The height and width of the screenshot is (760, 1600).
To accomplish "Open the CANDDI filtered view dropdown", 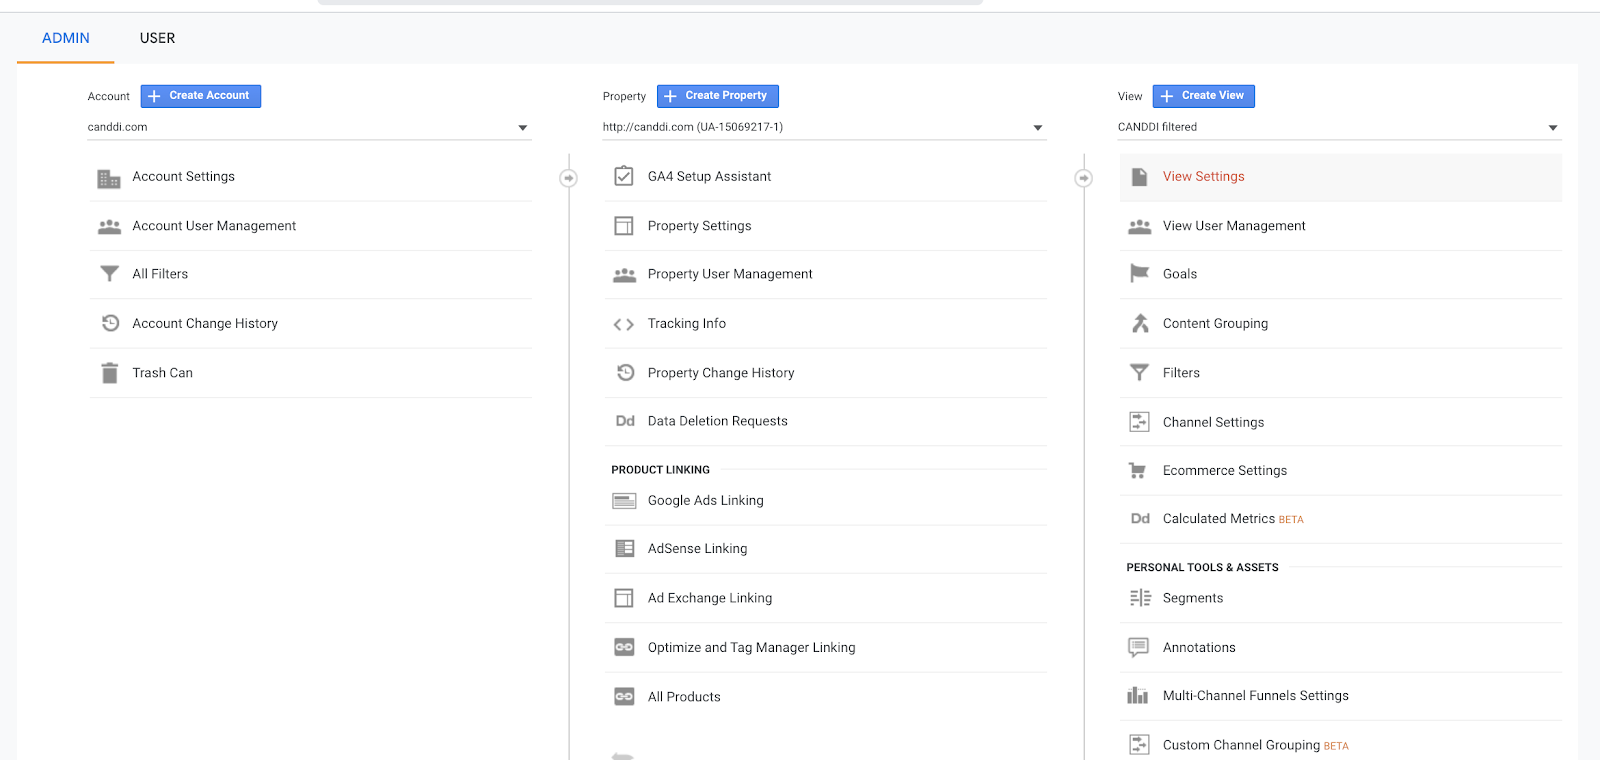I will coord(1339,127).
